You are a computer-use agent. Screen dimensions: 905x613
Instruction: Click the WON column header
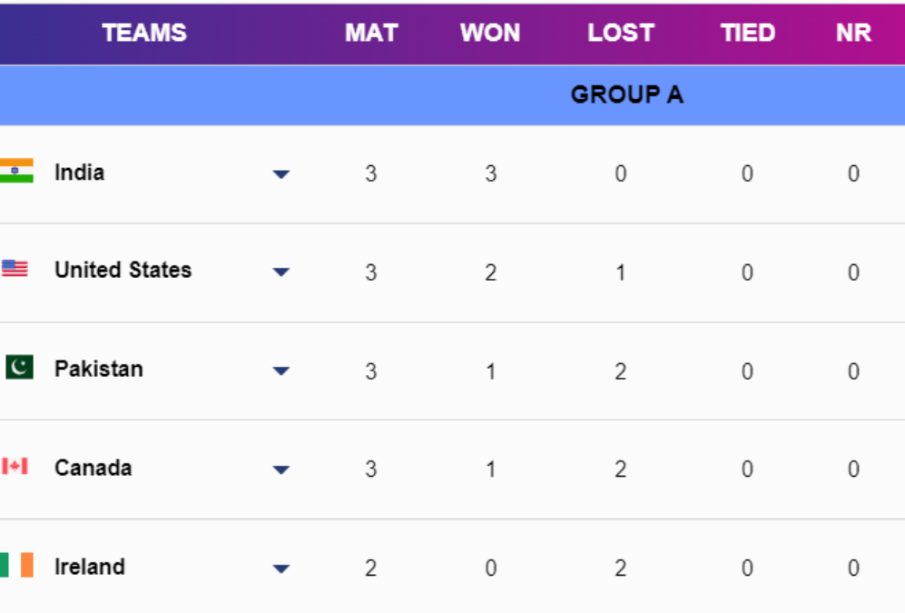tap(490, 33)
